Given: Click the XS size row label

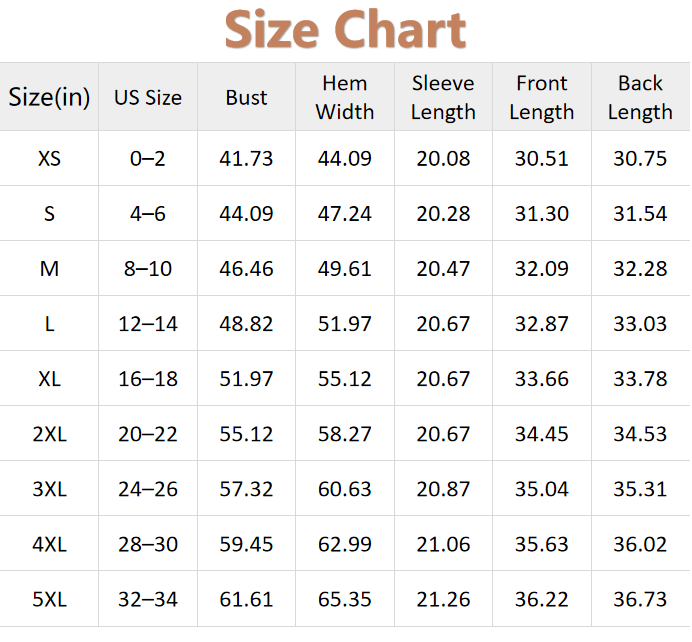Looking at the screenshot, I should point(49,158).
